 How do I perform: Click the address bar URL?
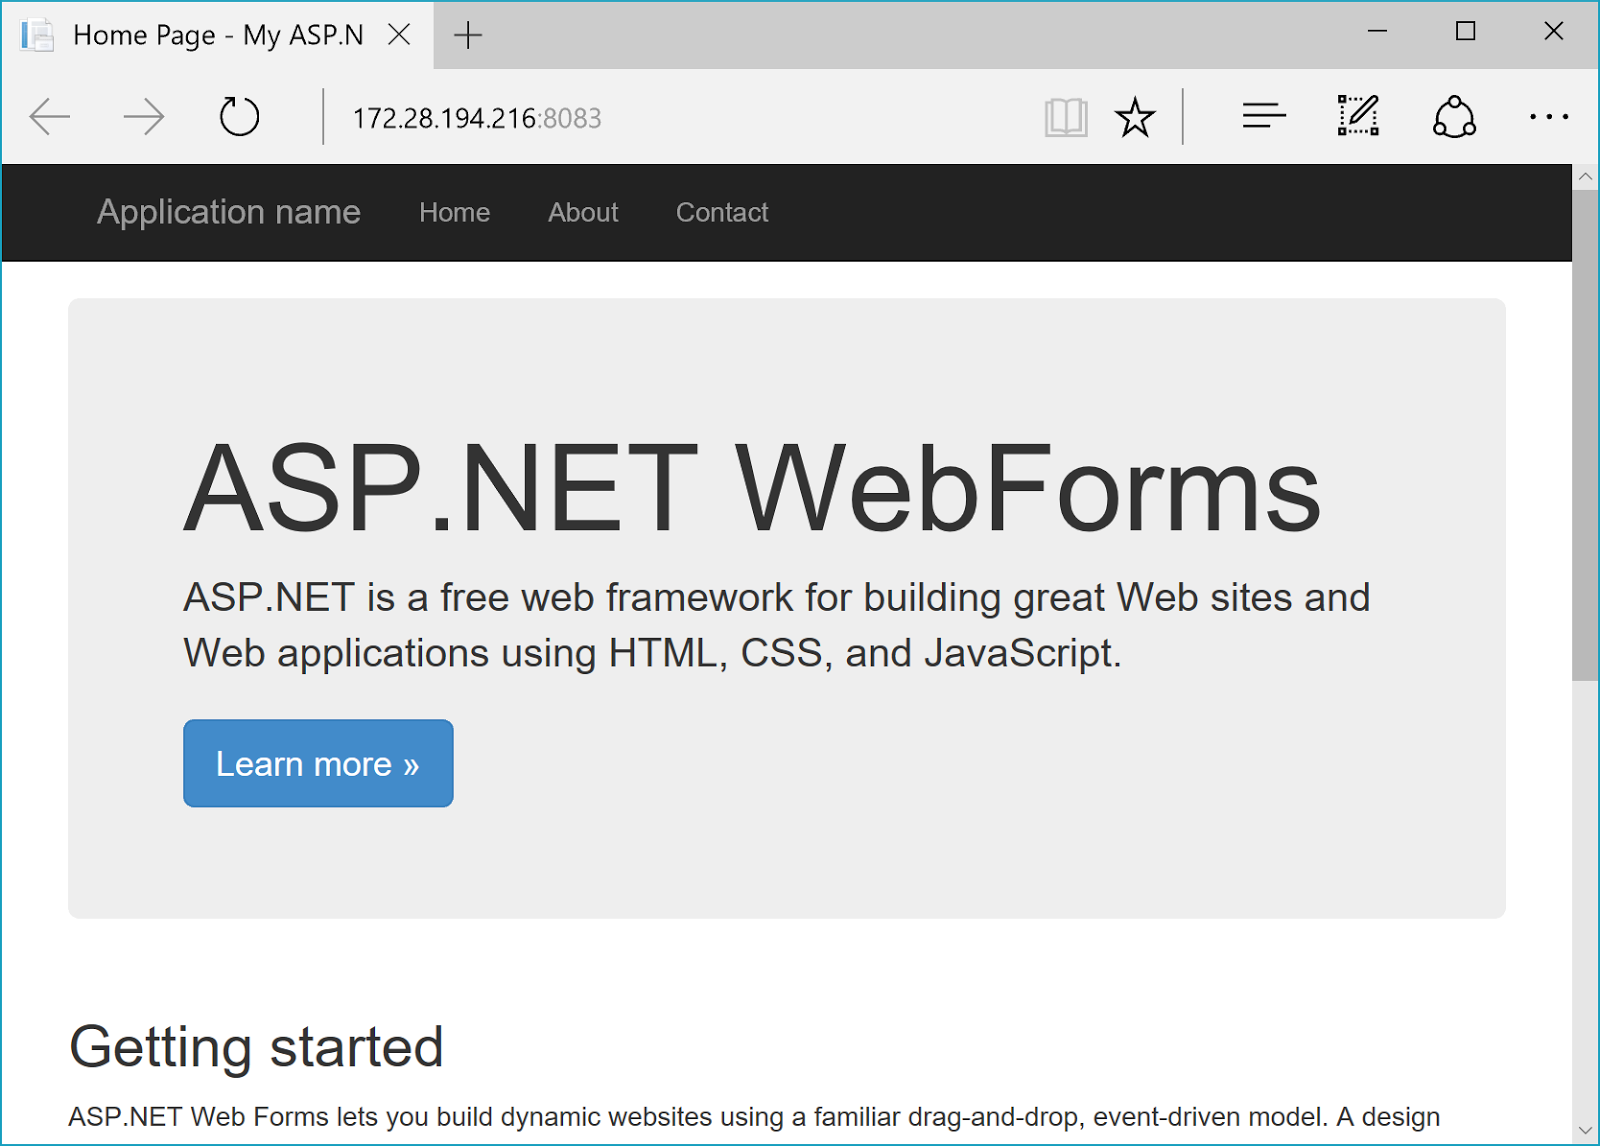(x=477, y=118)
